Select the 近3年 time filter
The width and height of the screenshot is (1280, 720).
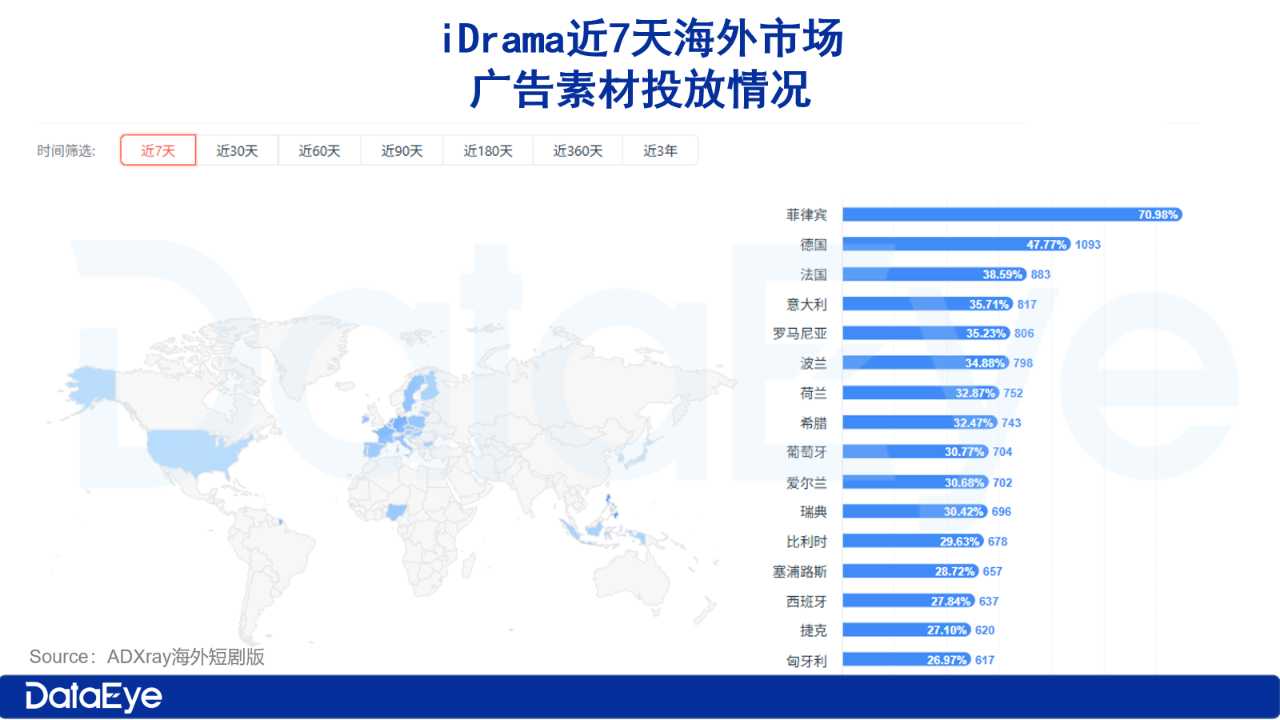(x=660, y=151)
